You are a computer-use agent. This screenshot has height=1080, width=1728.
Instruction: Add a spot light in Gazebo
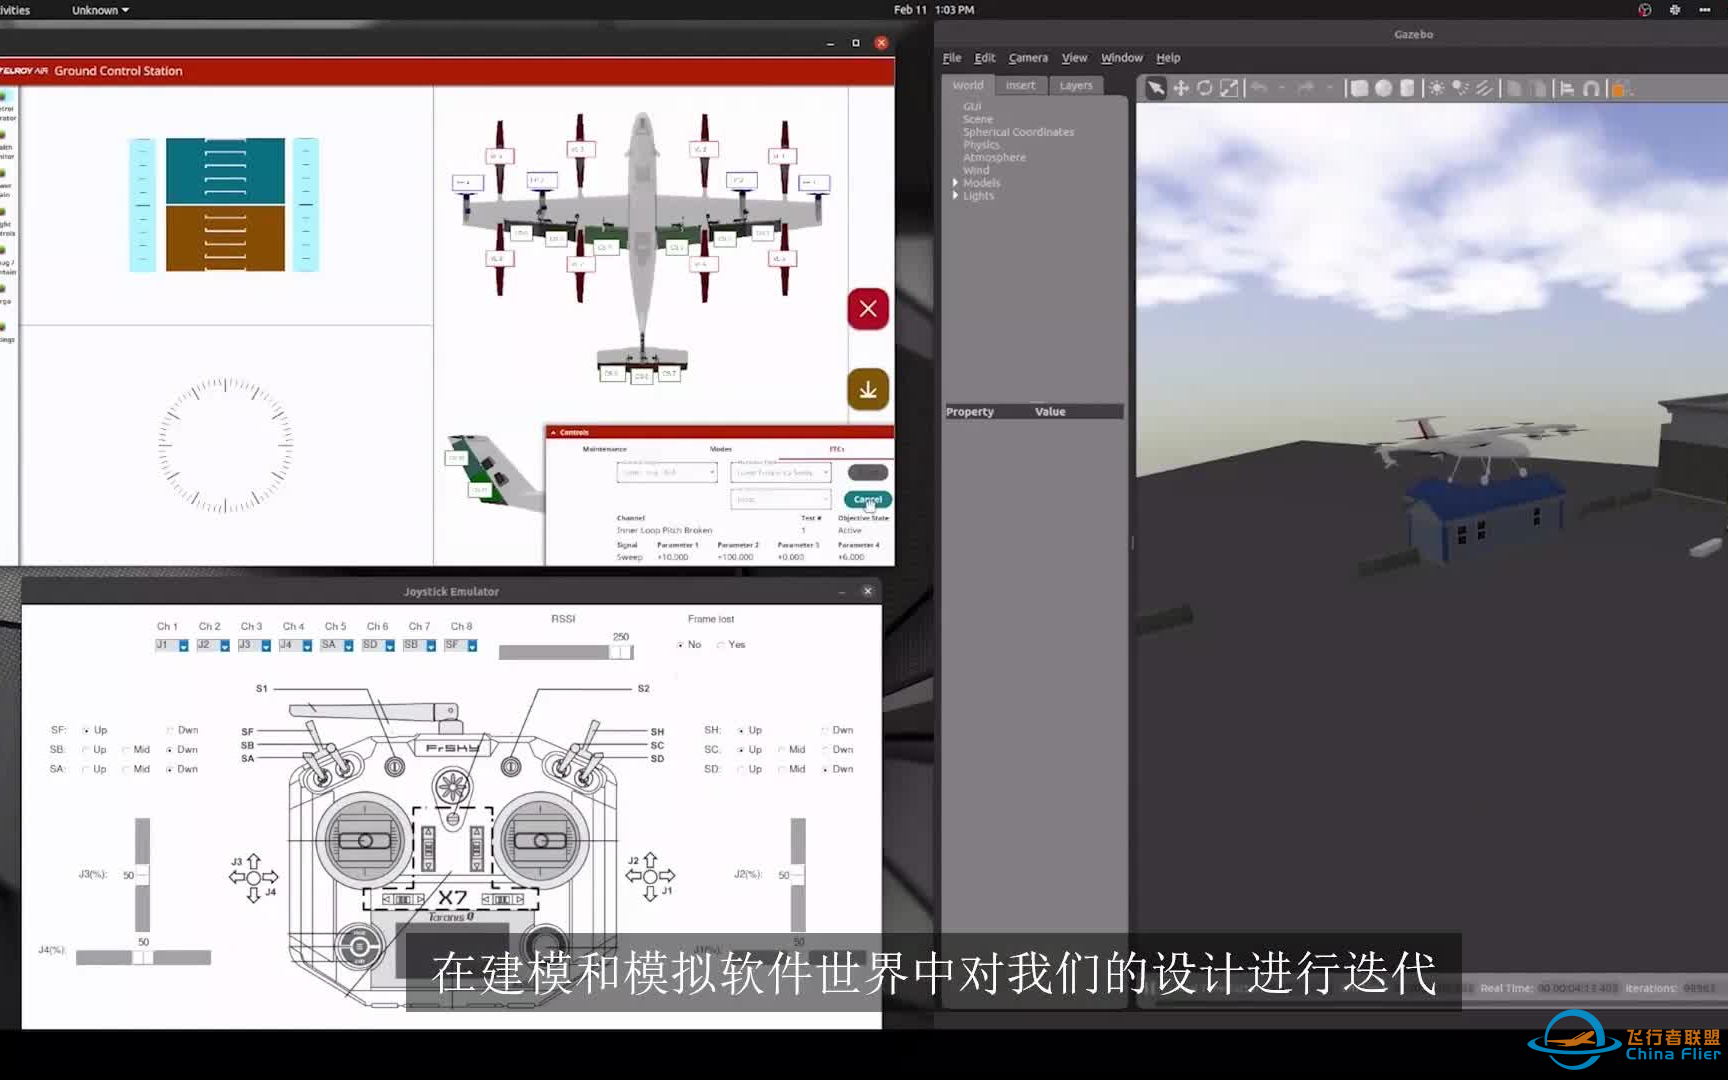coord(1460,88)
